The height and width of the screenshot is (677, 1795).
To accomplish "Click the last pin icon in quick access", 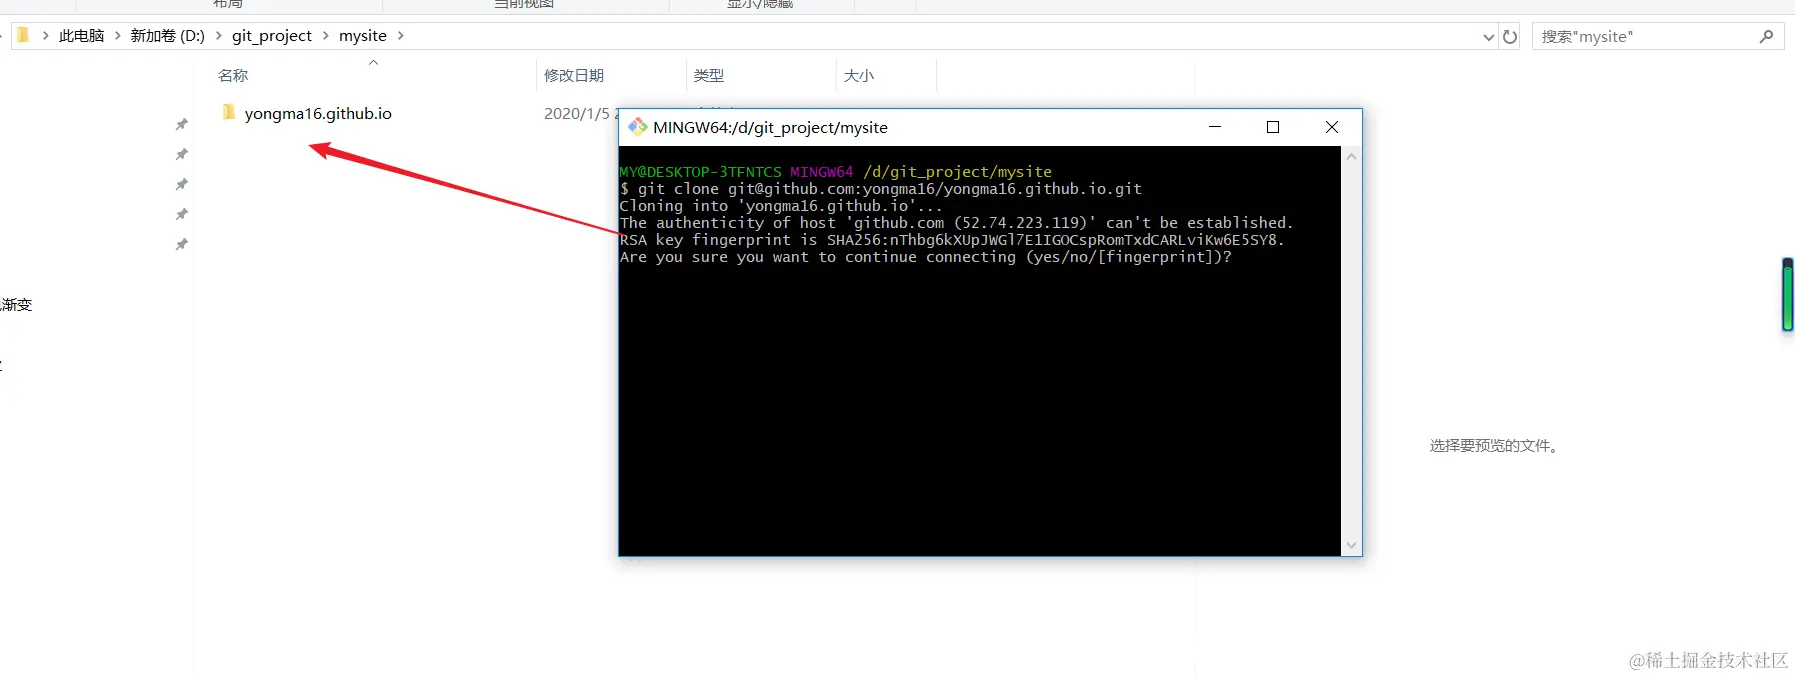I will click(181, 245).
